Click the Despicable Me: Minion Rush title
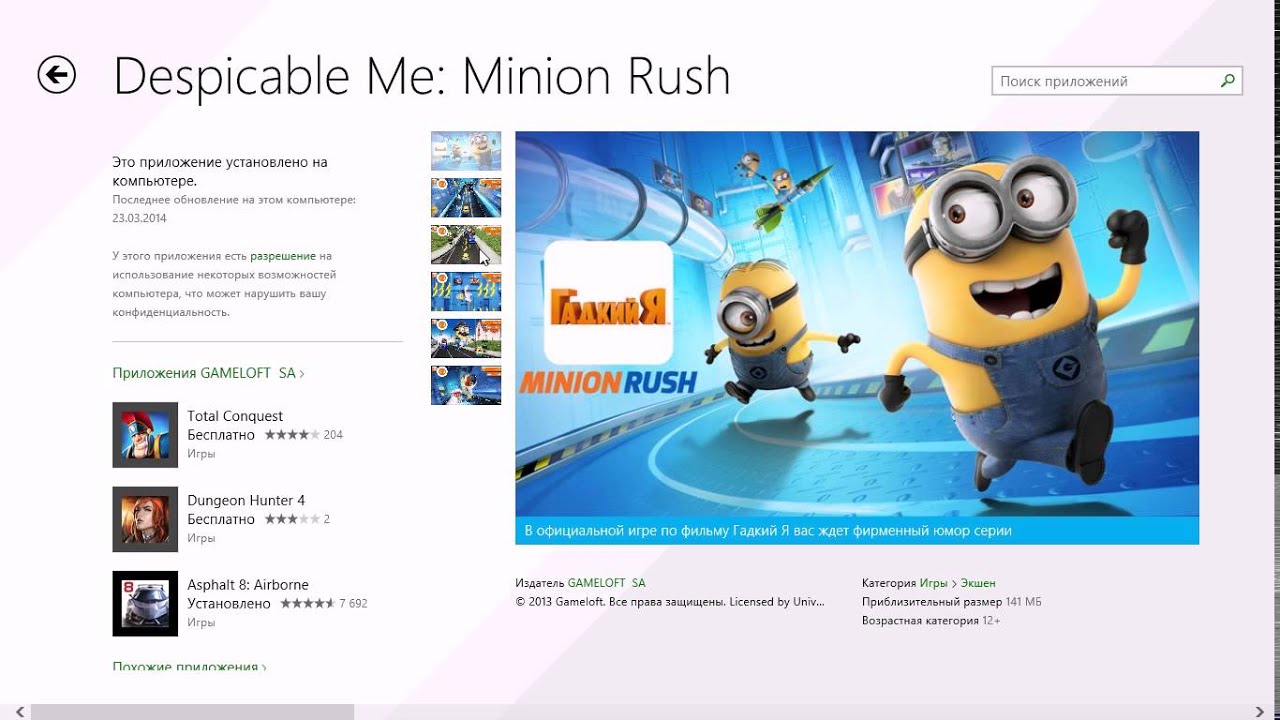 [x=422, y=76]
